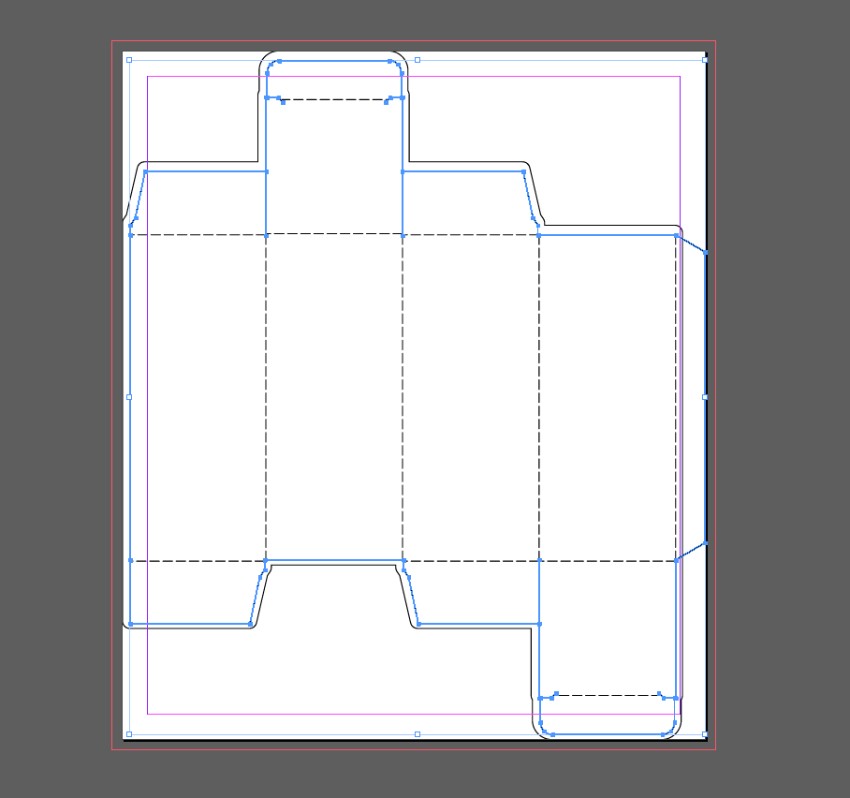Click the bottom-left bounding box handle
The height and width of the screenshot is (798, 850).
tap(129, 734)
